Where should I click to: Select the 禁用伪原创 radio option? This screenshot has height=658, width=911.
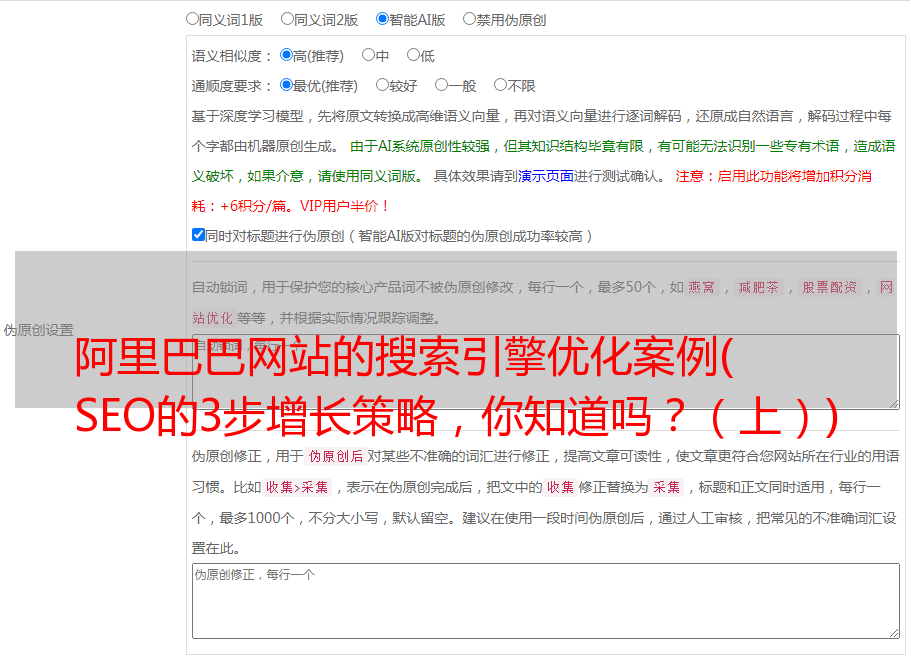469,19
